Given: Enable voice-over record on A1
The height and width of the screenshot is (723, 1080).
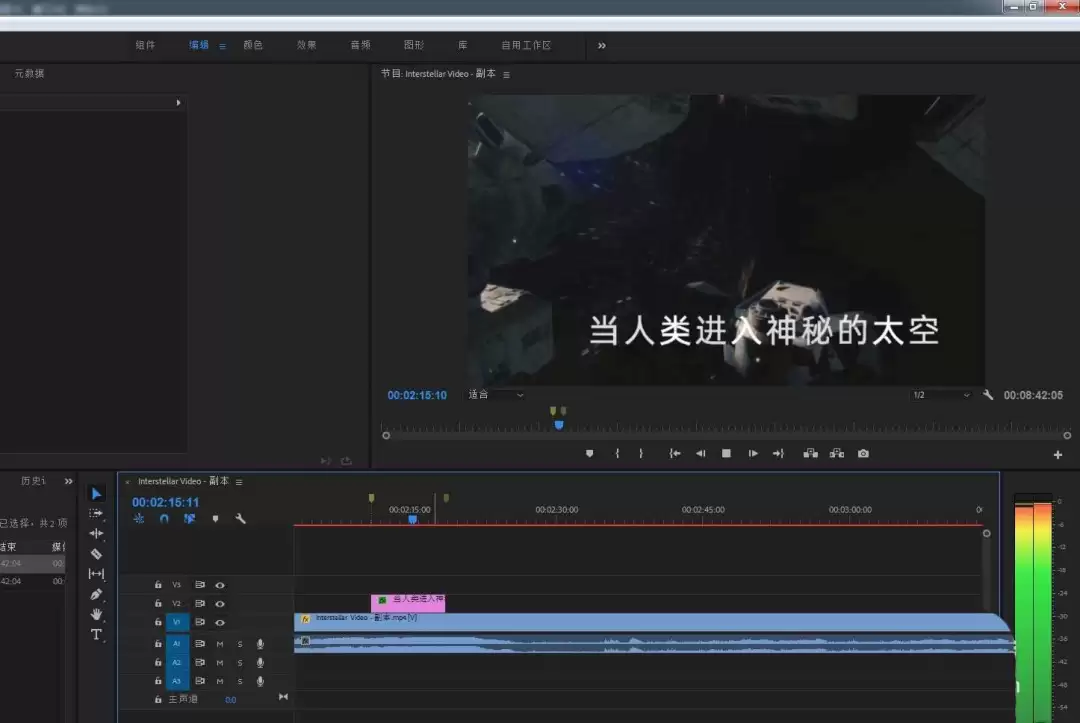Looking at the screenshot, I should tap(260, 644).
